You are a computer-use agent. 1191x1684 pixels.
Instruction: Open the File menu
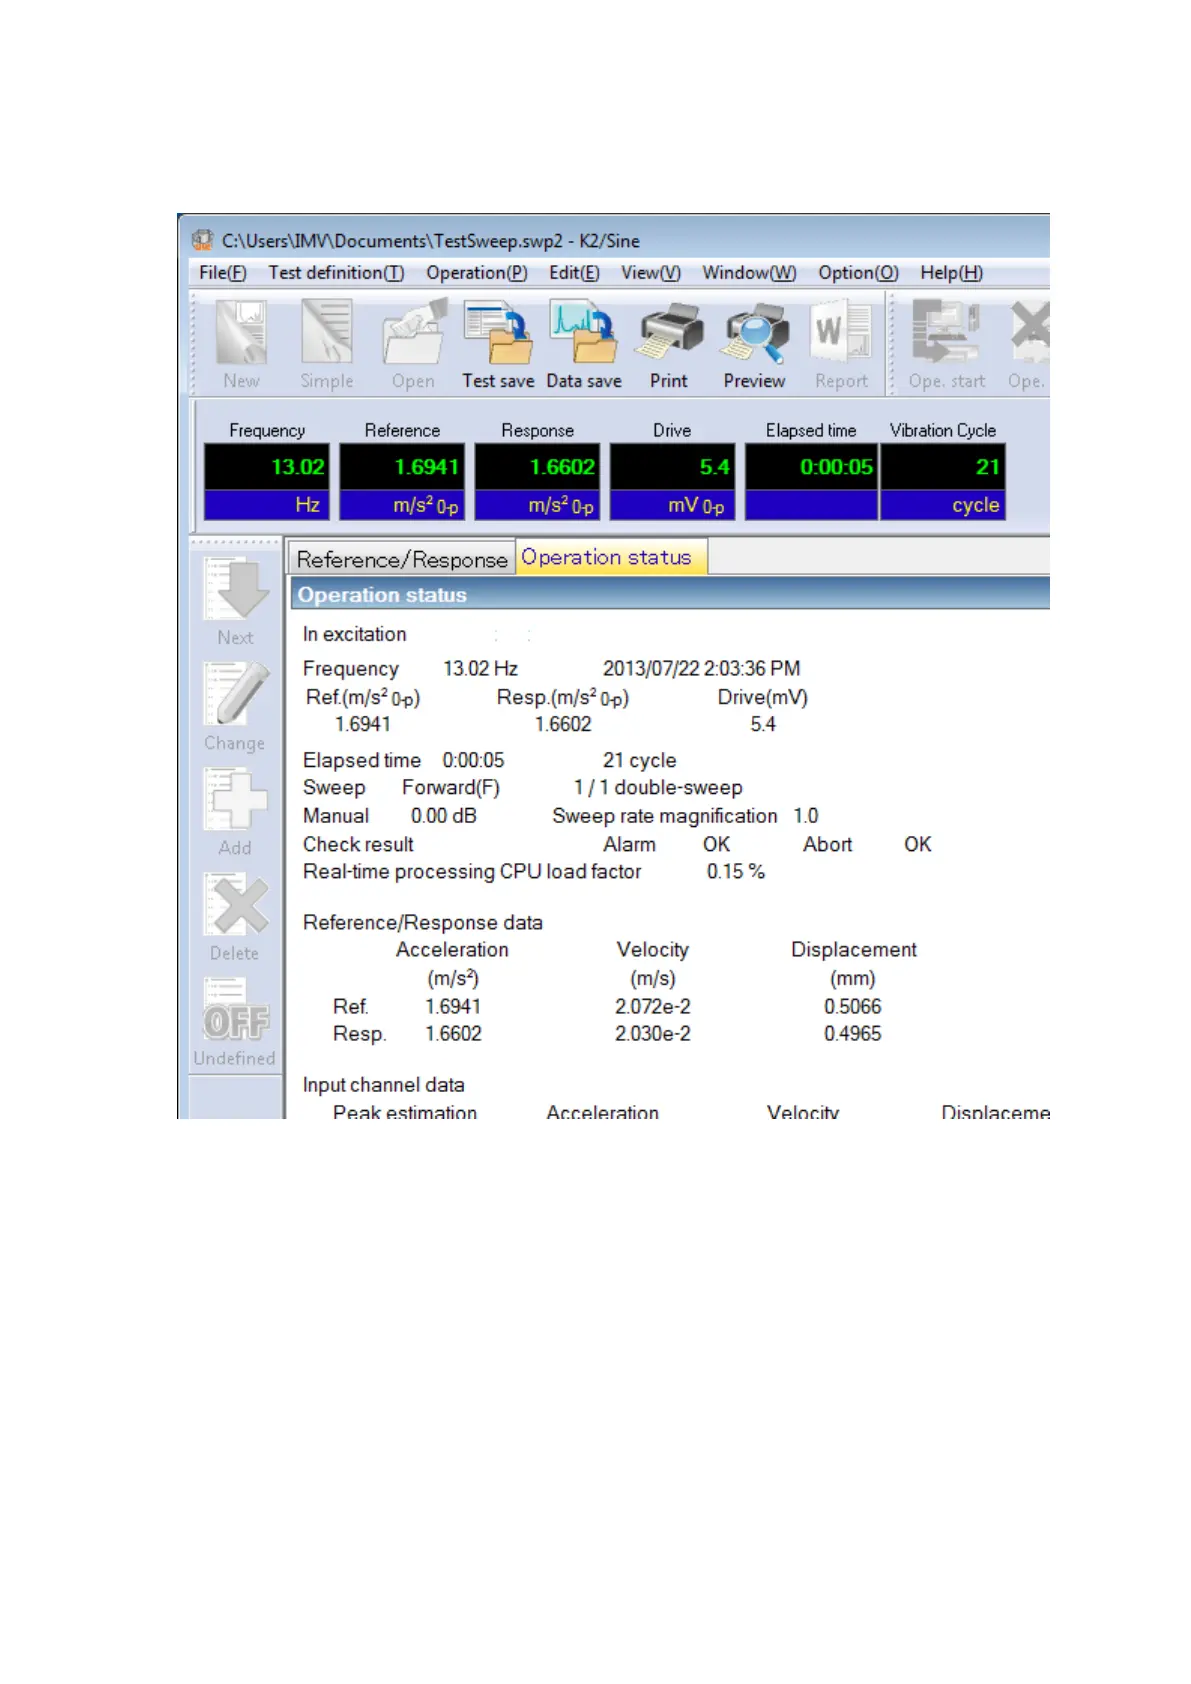coord(222,273)
